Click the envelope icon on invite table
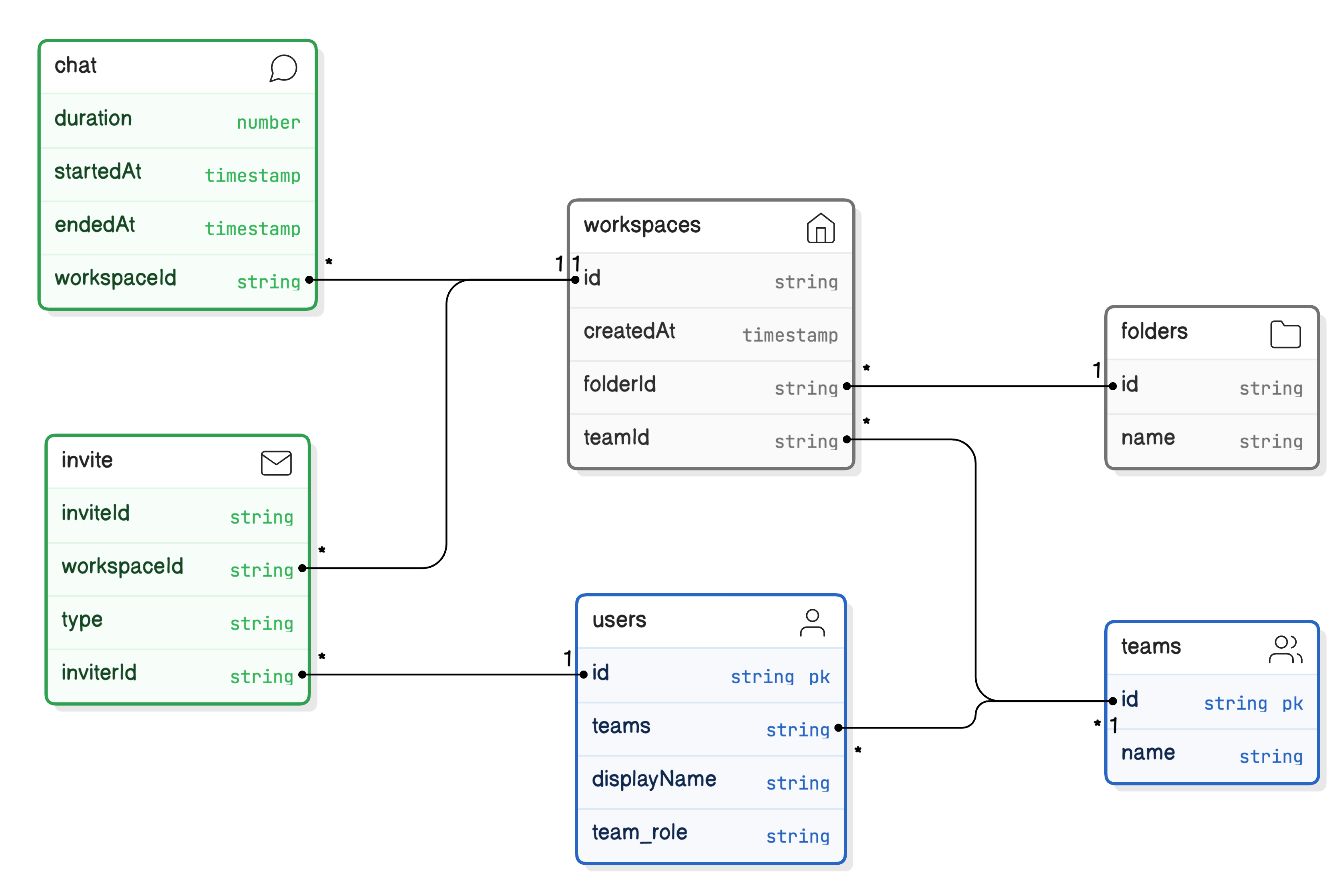Screen dimensions: 1340x884 pyautogui.click(x=276, y=462)
